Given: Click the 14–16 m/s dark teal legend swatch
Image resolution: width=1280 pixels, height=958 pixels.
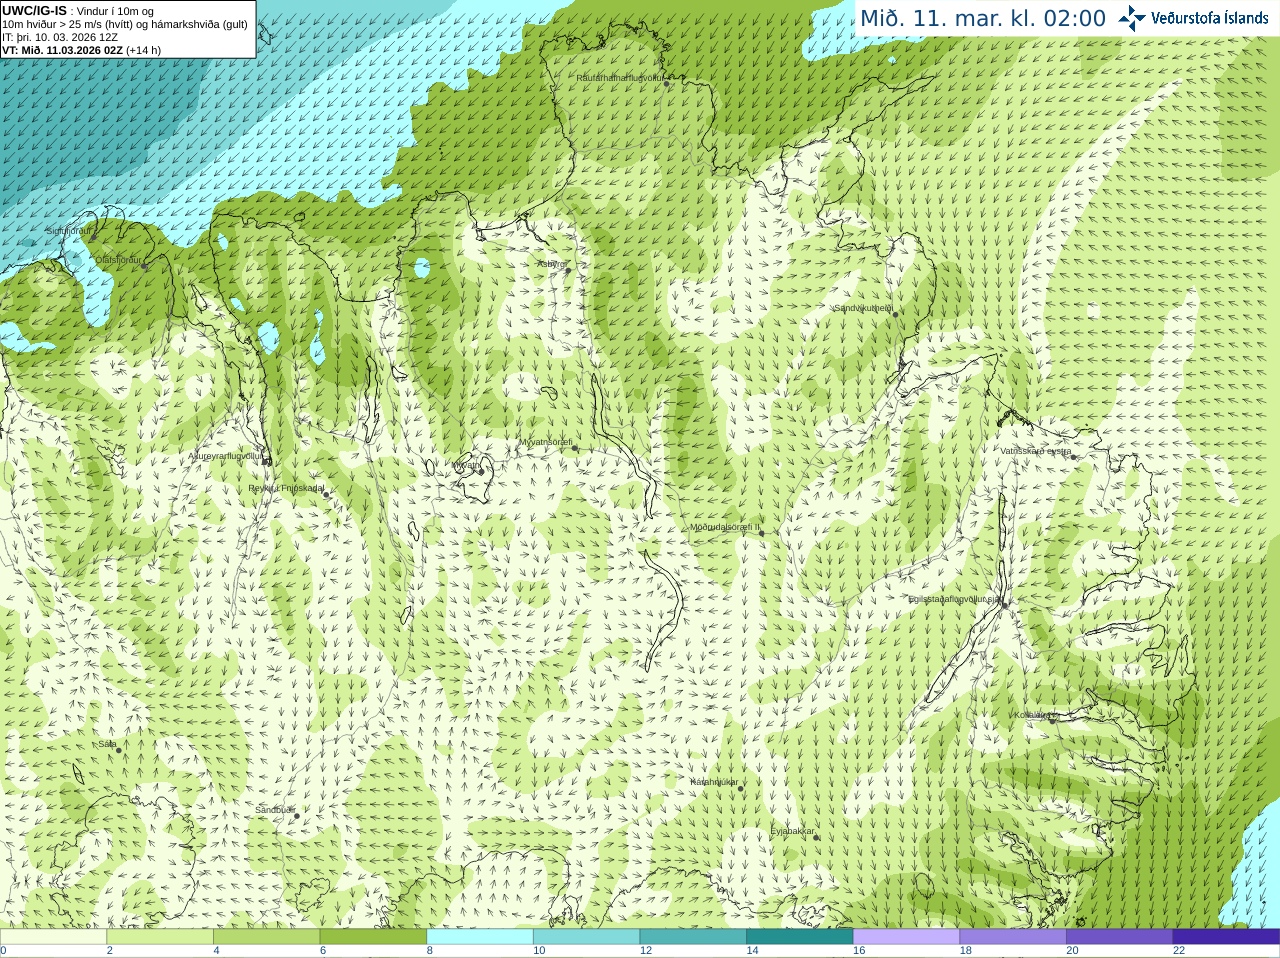Looking at the screenshot, I should [x=800, y=937].
